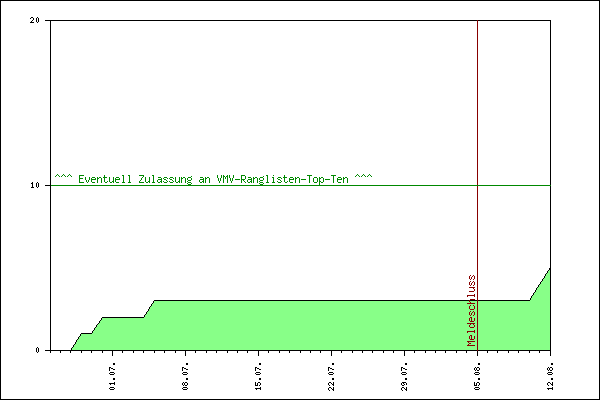
Task: Click the y-axis label 10
Action: (35, 185)
